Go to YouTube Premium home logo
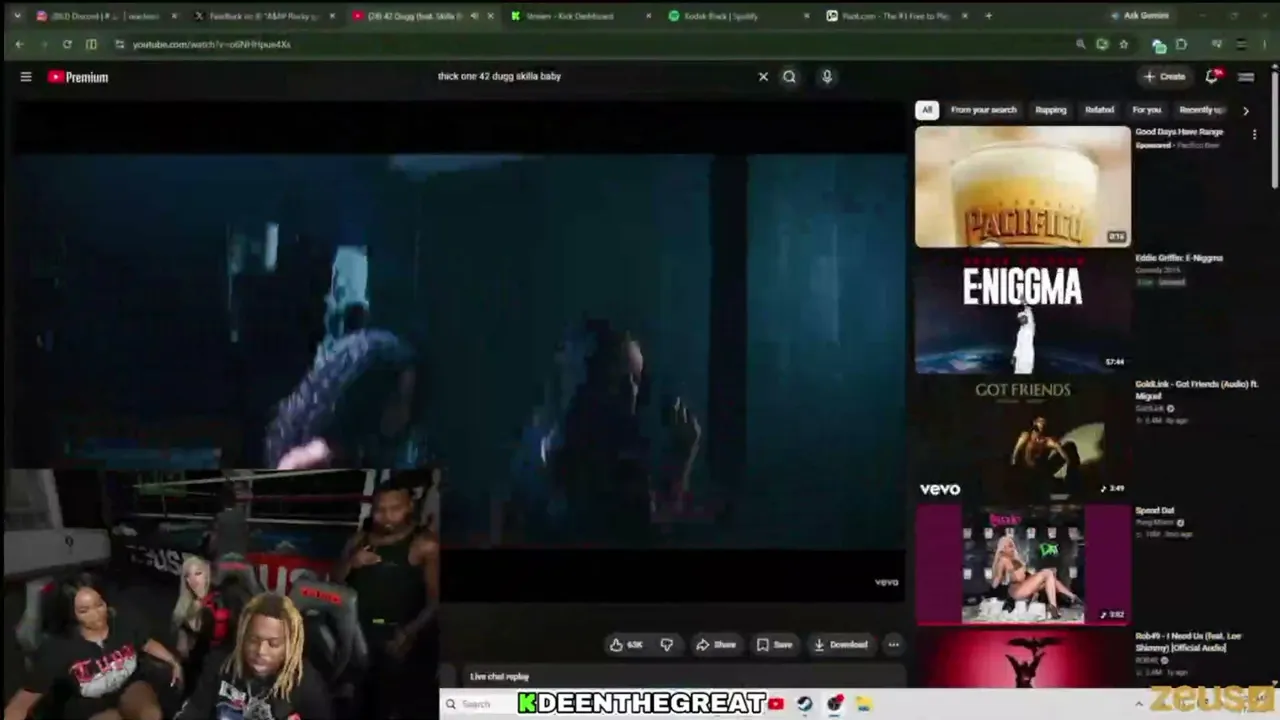1280x720 pixels. [78, 77]
